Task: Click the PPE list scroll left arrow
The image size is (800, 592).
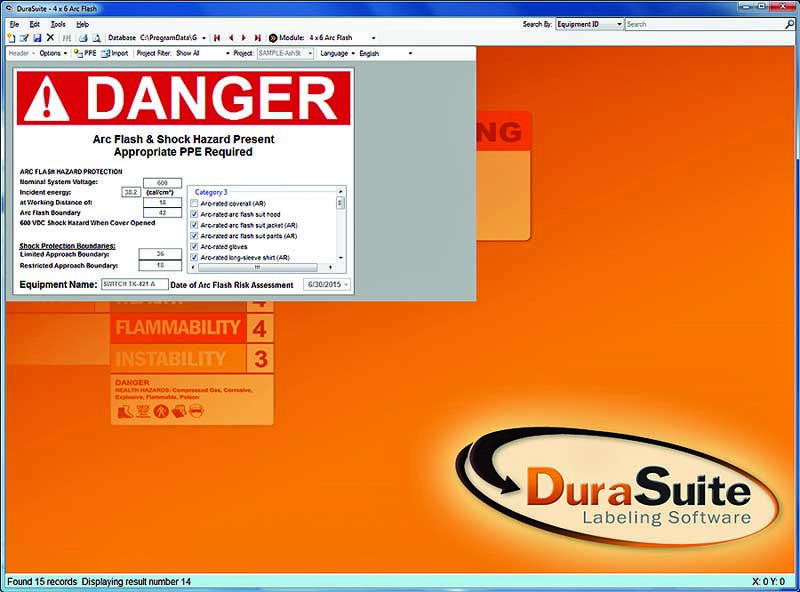Action: click(193, 267)
